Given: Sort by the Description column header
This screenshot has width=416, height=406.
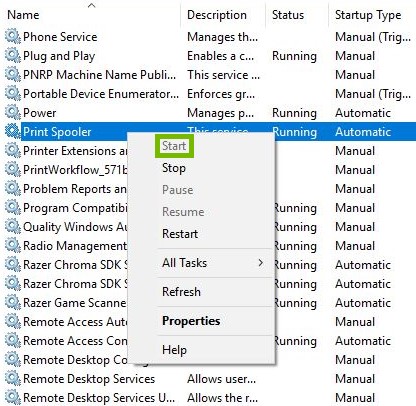Looking at the screenshot, I should coord(217,15).
